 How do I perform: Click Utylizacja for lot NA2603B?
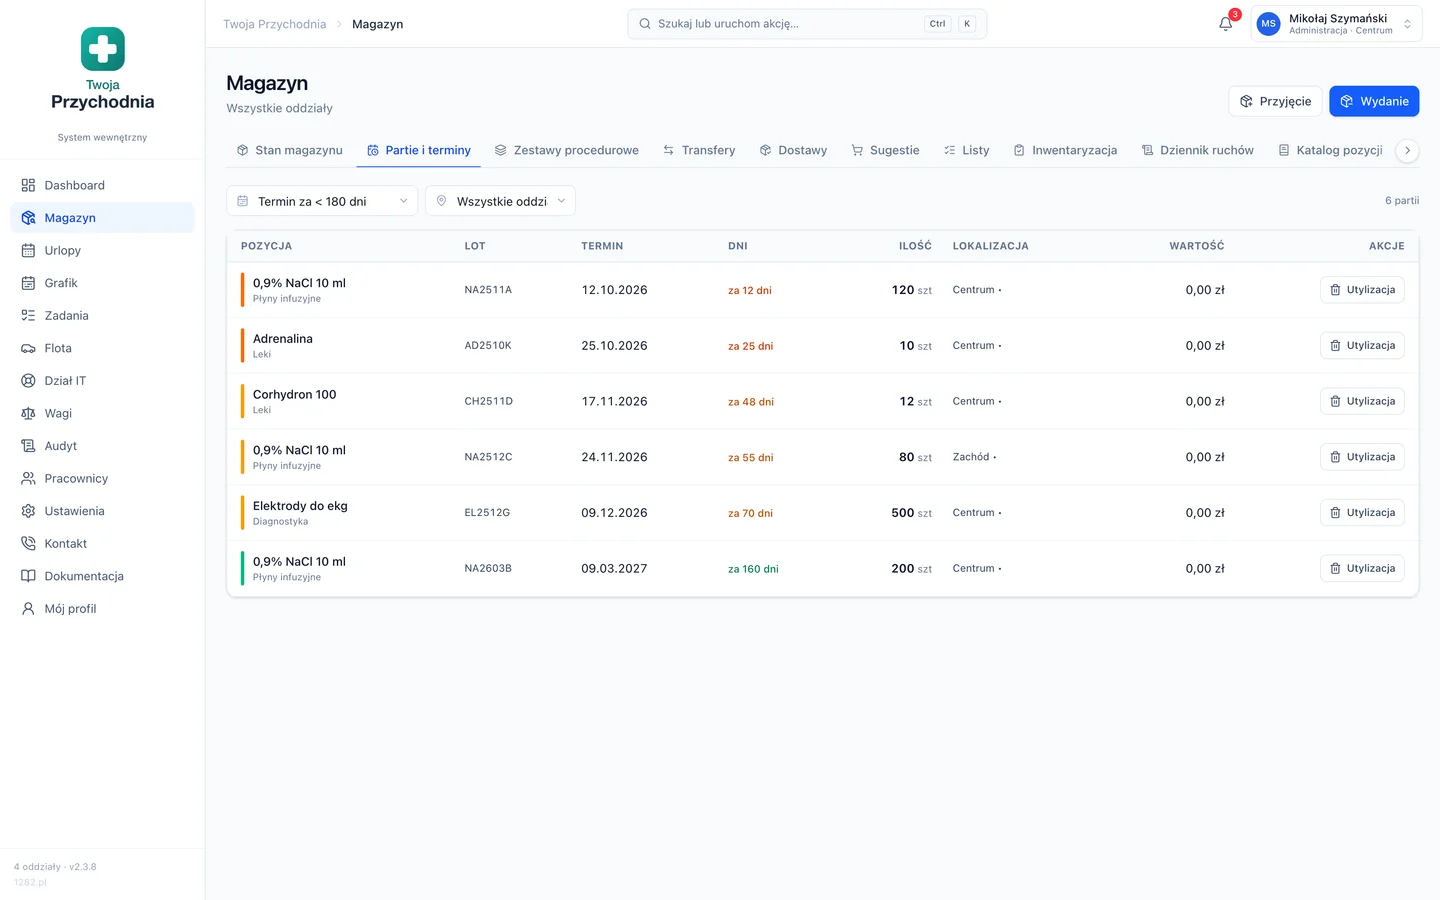click(x=1362, y=568)
